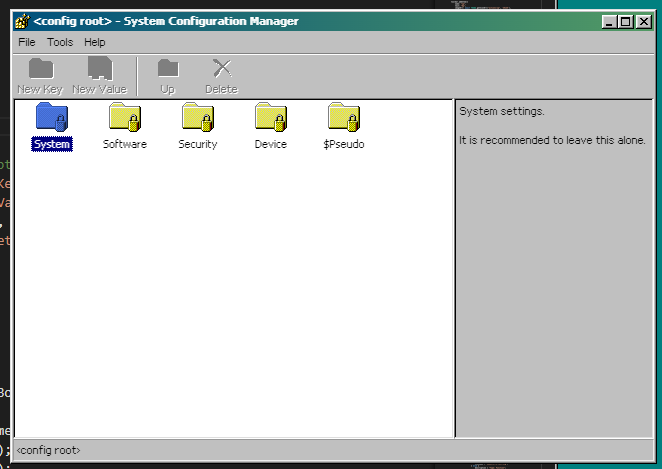This screenshot has width=662, height=469.
Task: Click the window title bar text
Action: pyautogui.click(x=166, y=21)
